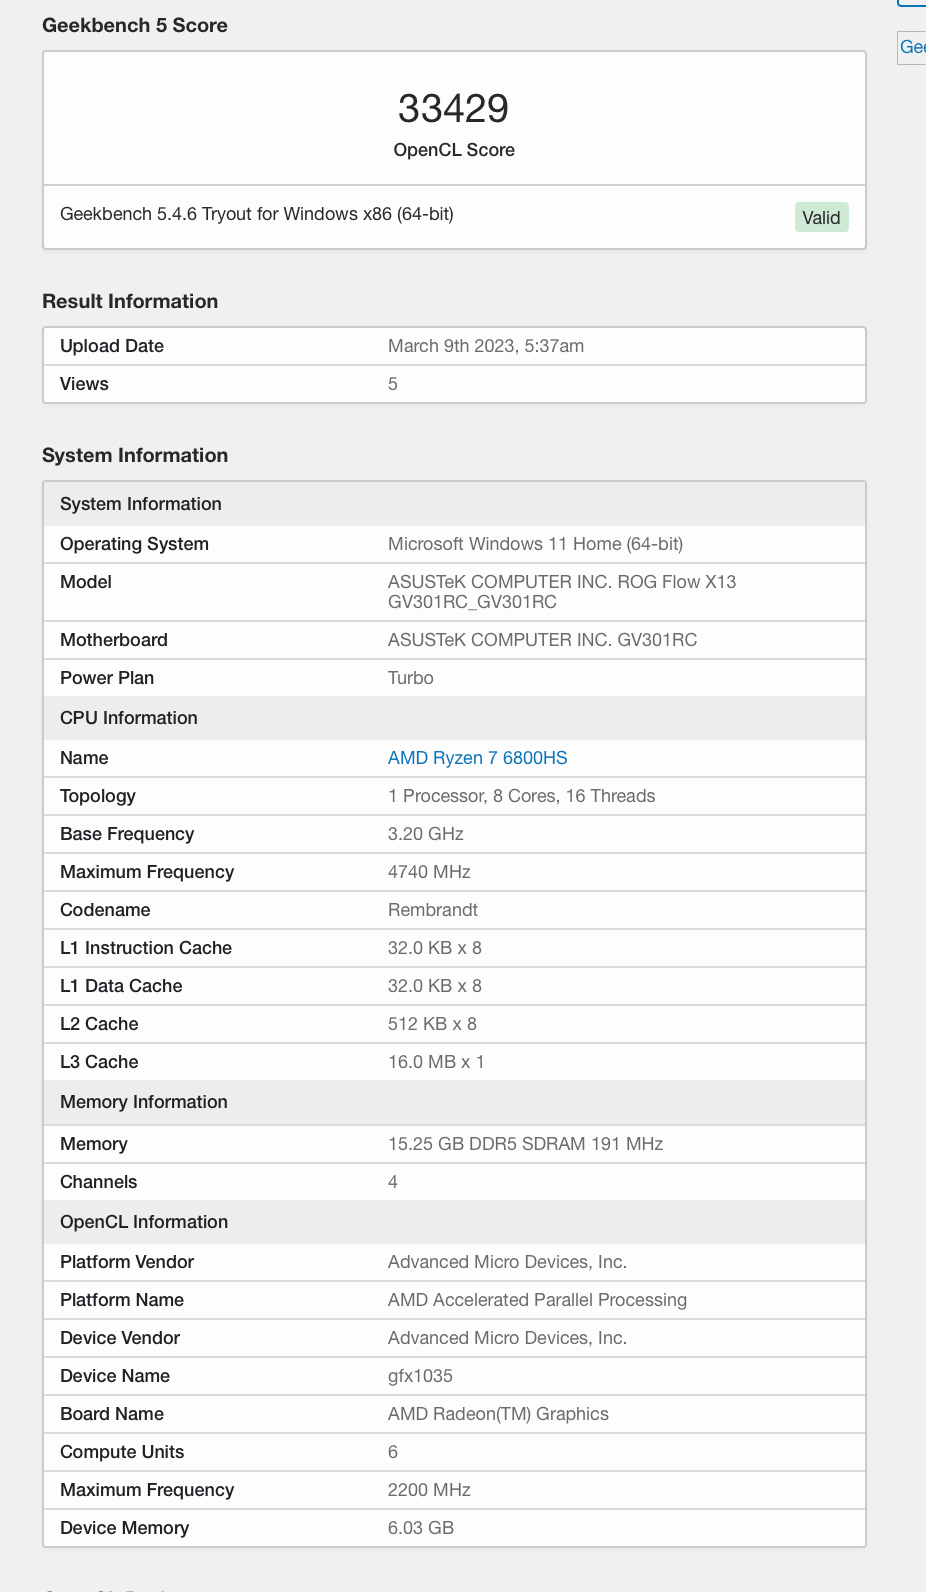The height and width of the screenshot is (1592, 926).
Task: Select Device Vendor value 'Advanced Micro Devices, Inc.'
Action: coord(507,1338)
